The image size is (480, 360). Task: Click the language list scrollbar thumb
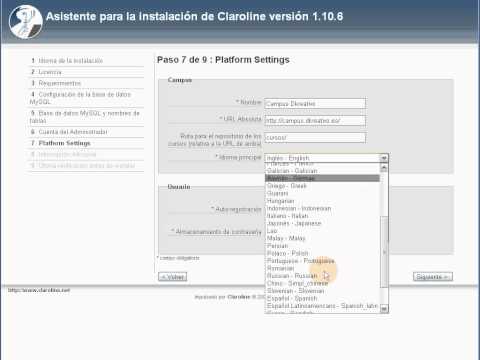click(384, 252)
